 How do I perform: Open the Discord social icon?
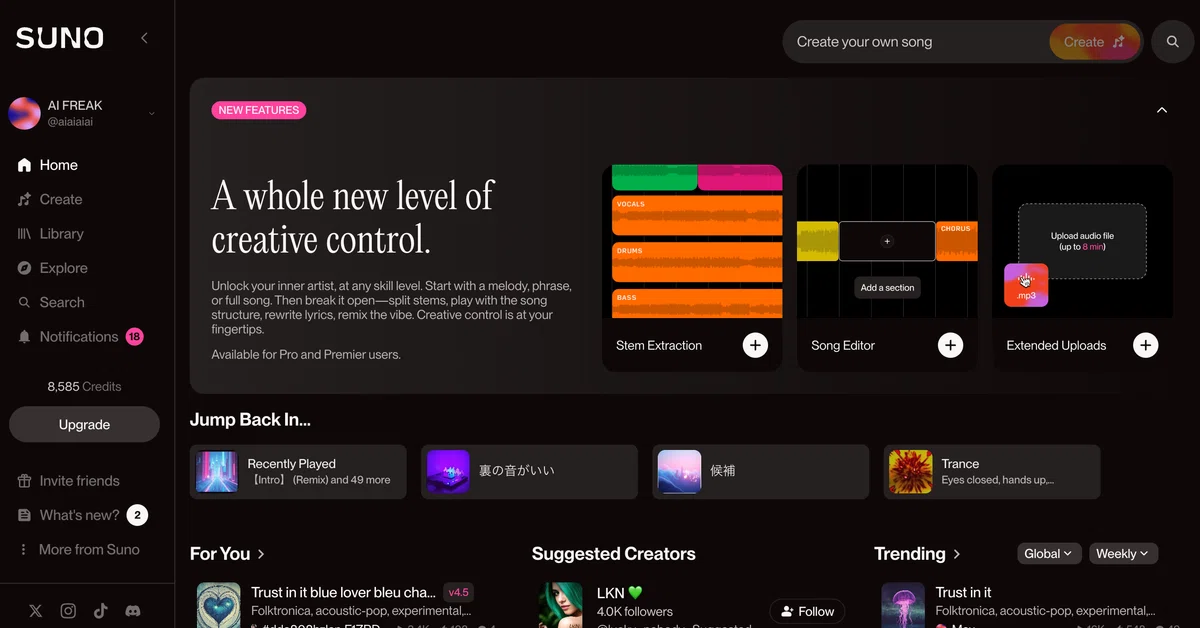point(132,611)
